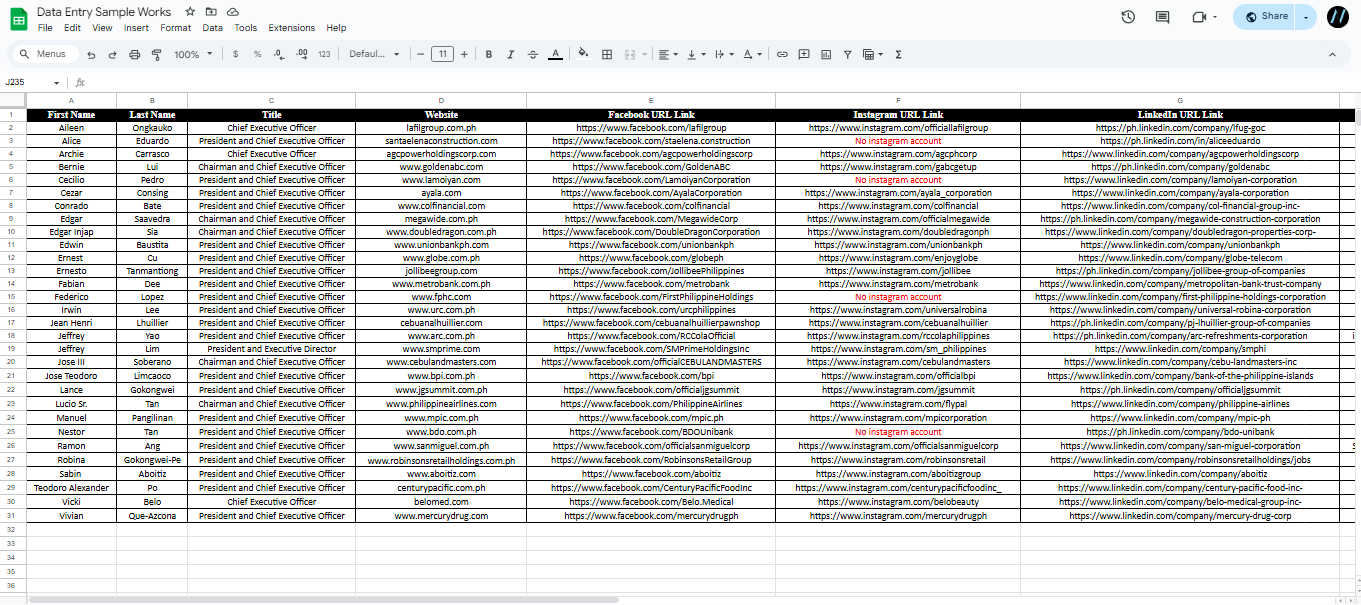Toggle bold formatting

tap(489, 54)
